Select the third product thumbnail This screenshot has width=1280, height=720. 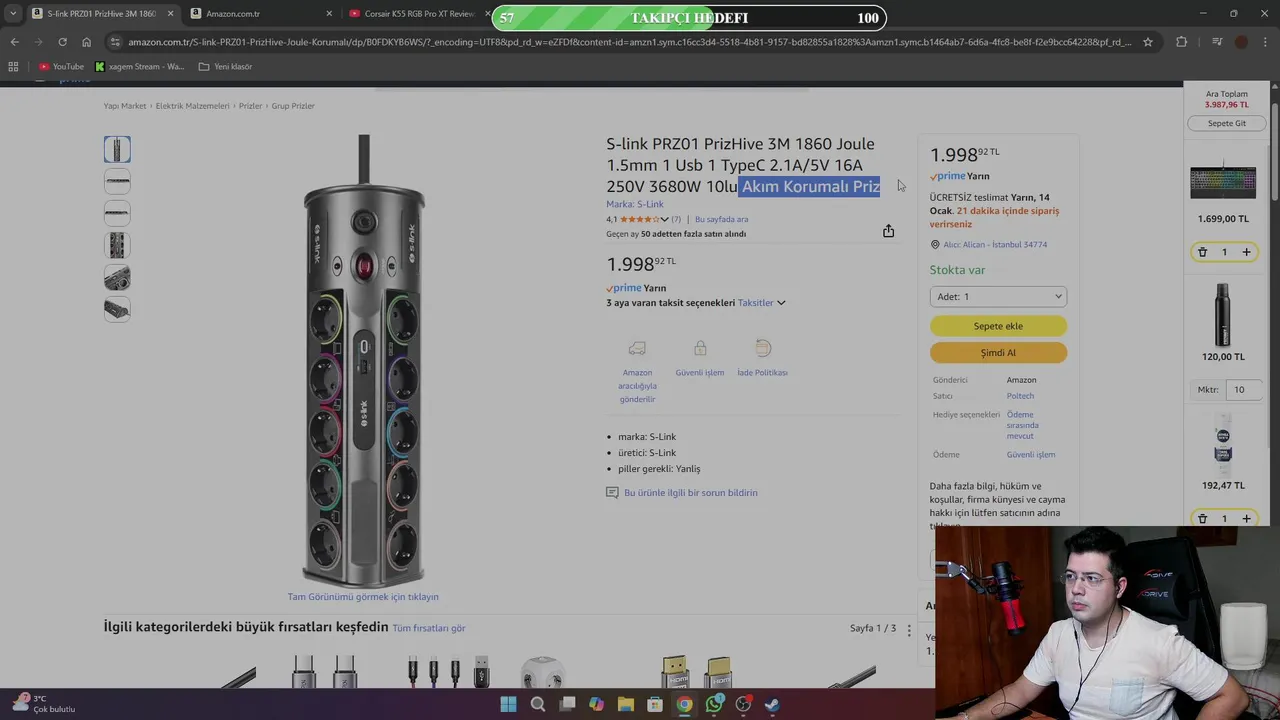(117, 213)
